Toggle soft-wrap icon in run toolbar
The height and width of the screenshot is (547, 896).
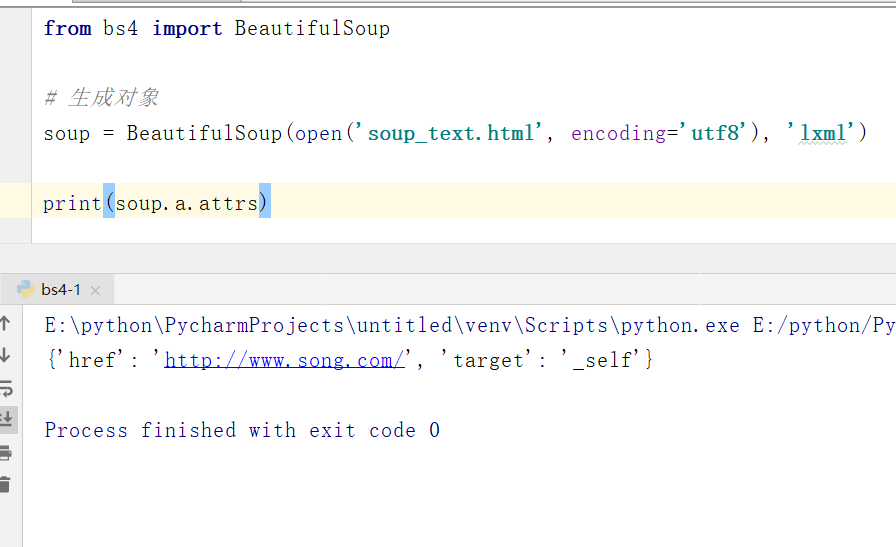pyautogui.click(x=6, y=388)
